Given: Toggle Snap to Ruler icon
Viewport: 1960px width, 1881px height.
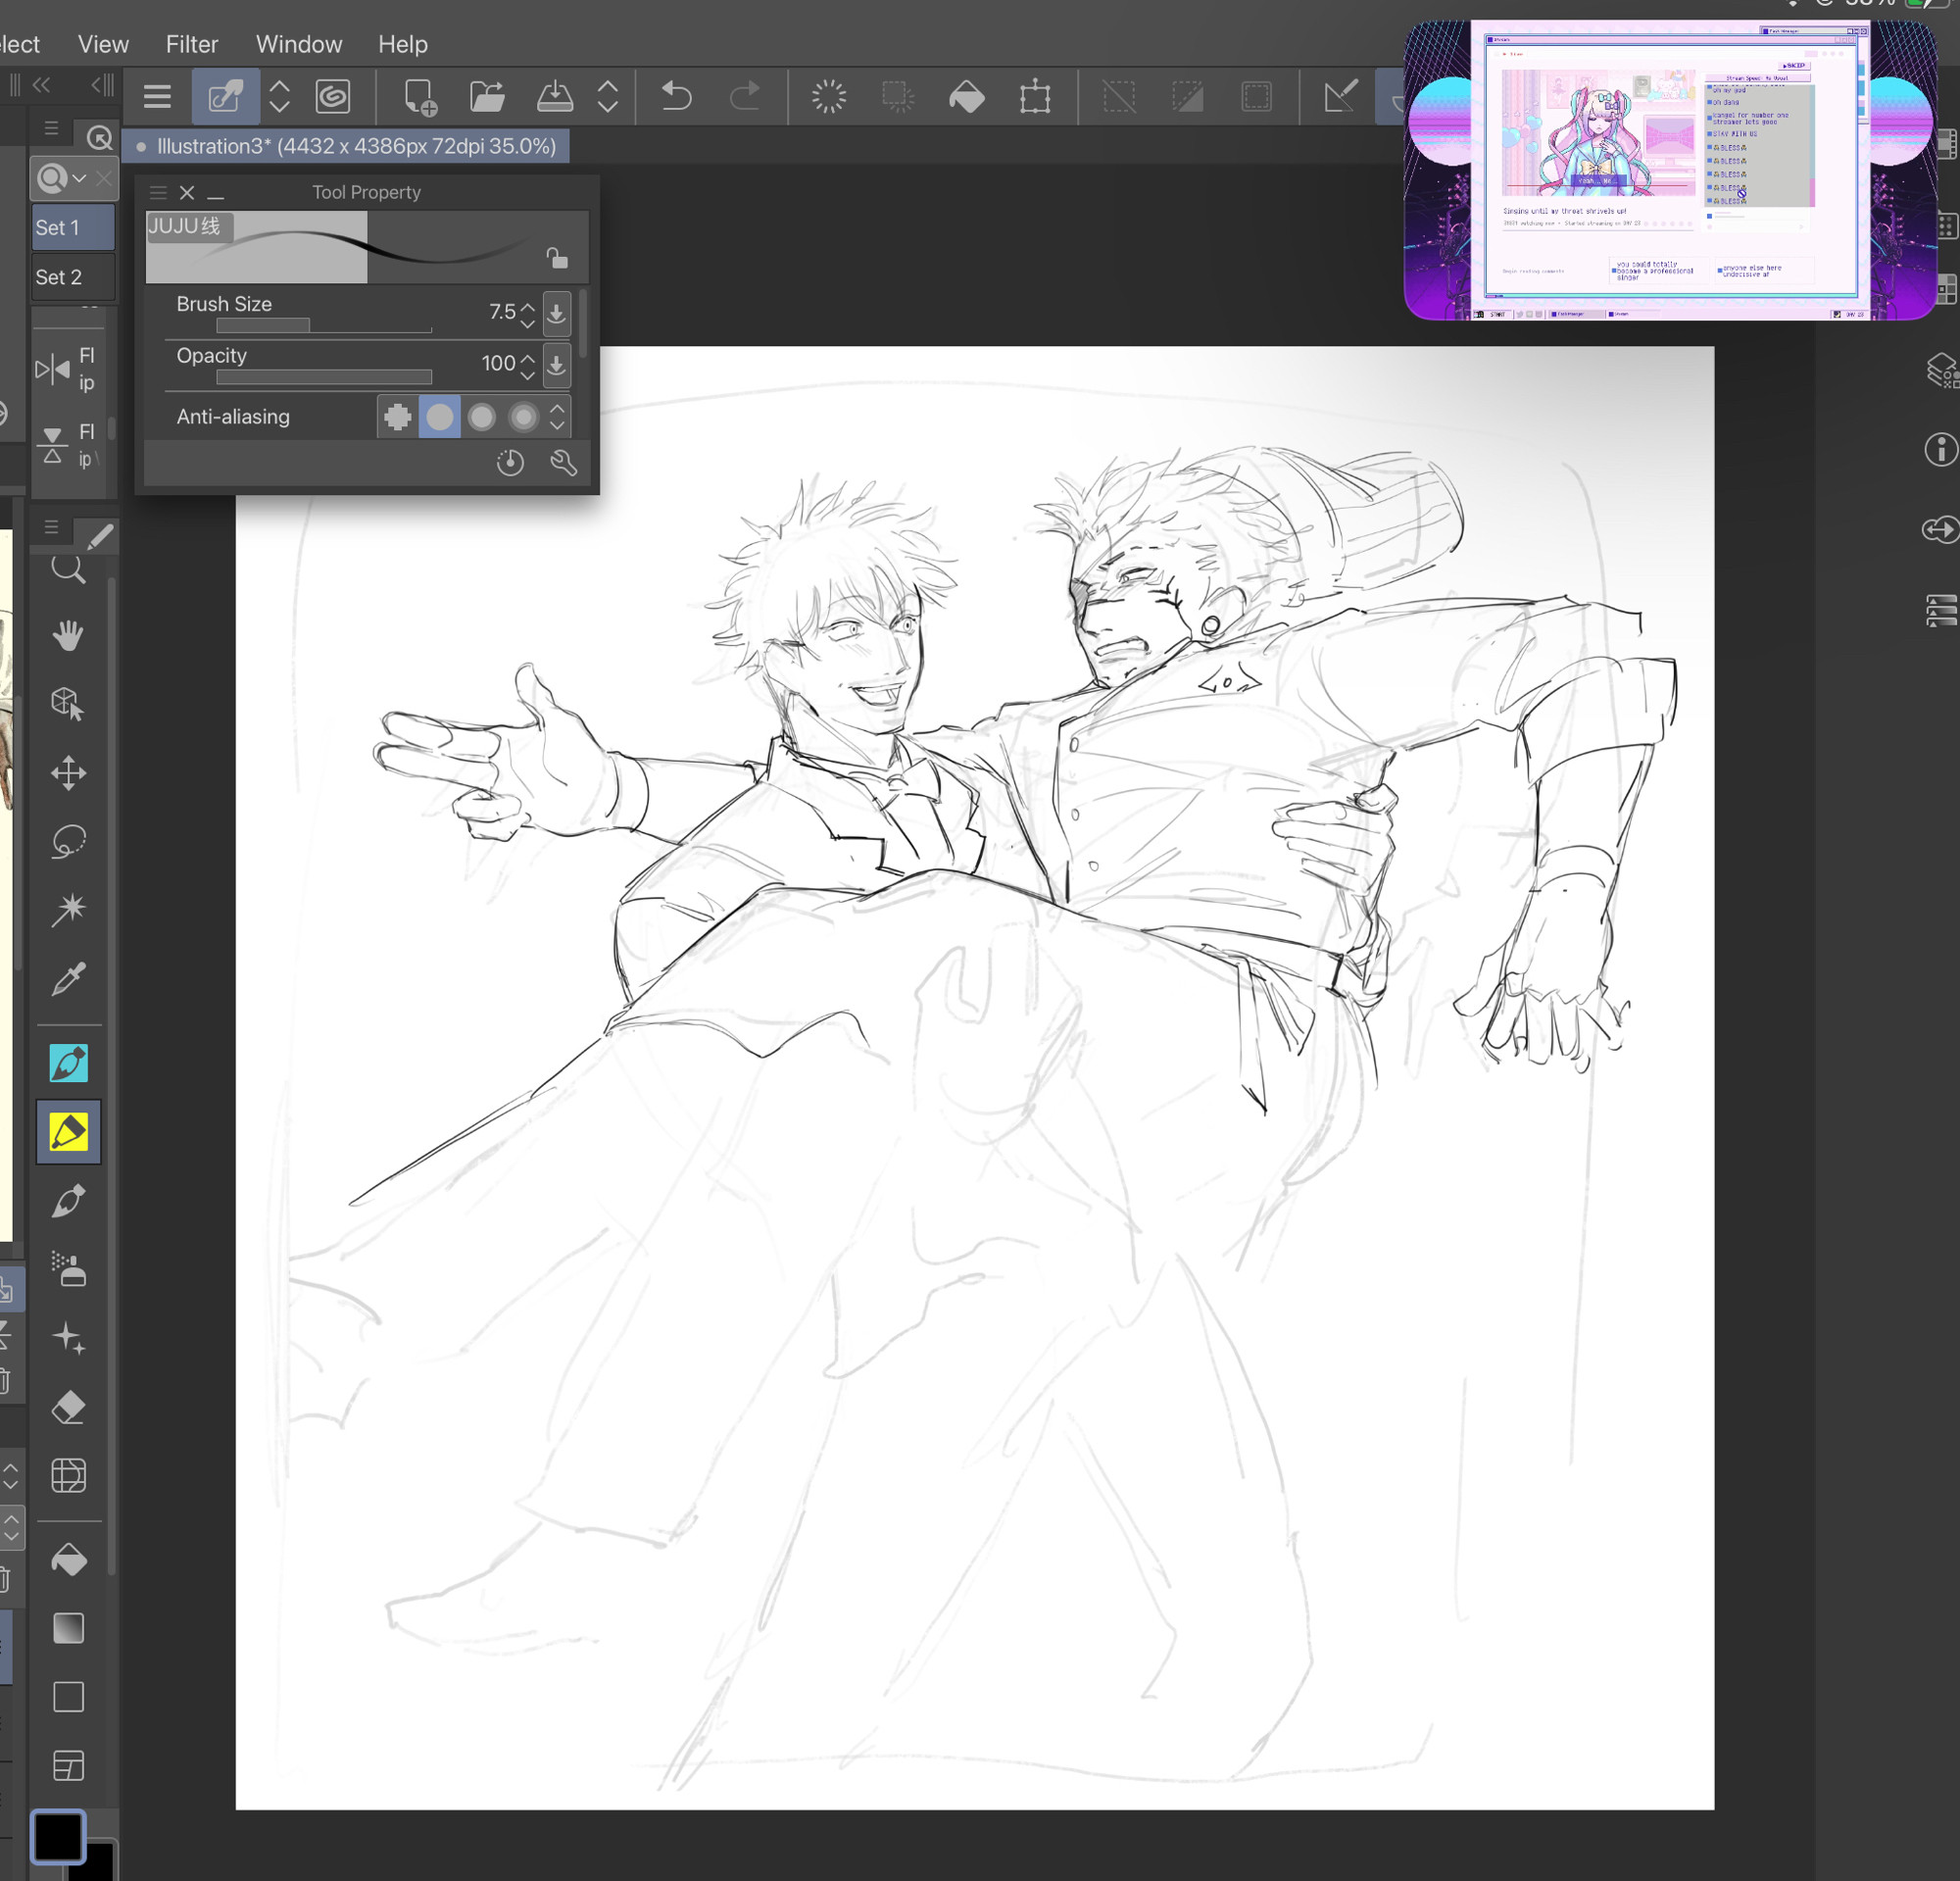Looking at the screenshot, I should 1340,97.
